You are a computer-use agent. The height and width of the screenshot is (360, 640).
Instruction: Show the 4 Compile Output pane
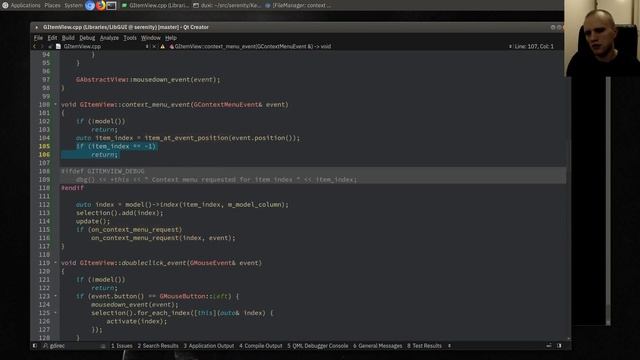pos(260,346)
